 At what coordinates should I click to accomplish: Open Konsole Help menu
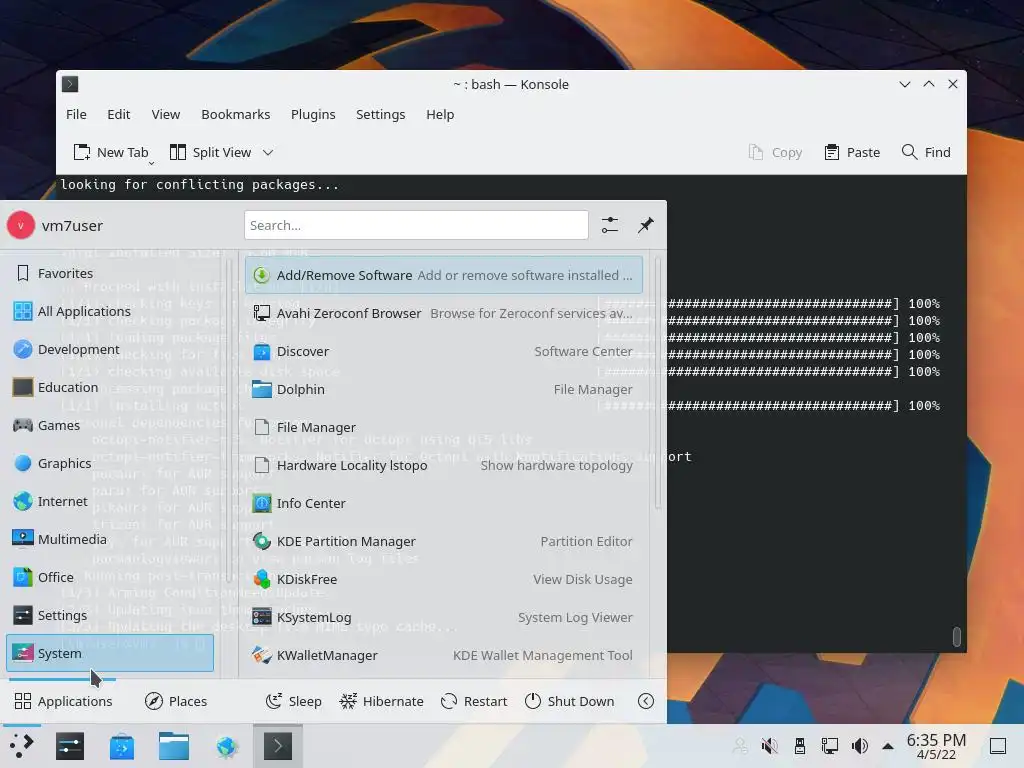(440, 114)
